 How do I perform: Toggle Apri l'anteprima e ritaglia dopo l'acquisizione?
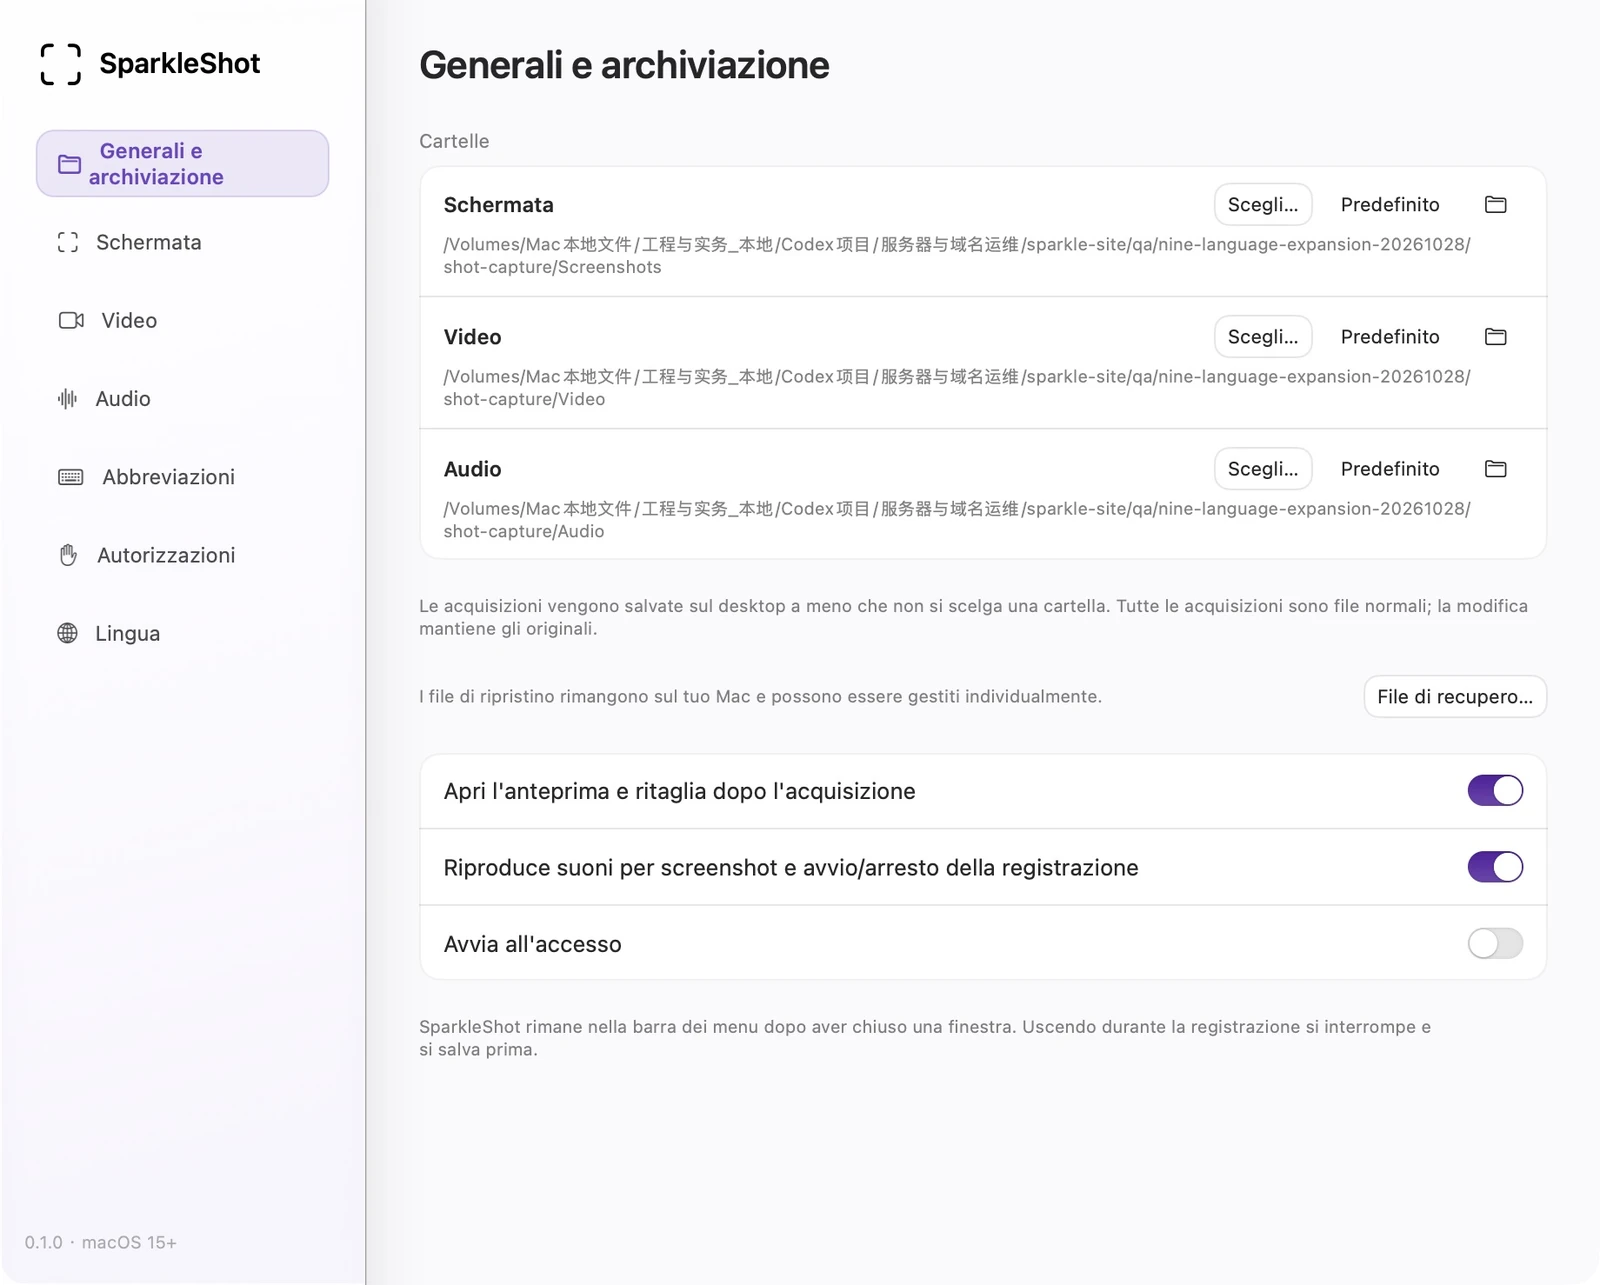click(1495, 790)
